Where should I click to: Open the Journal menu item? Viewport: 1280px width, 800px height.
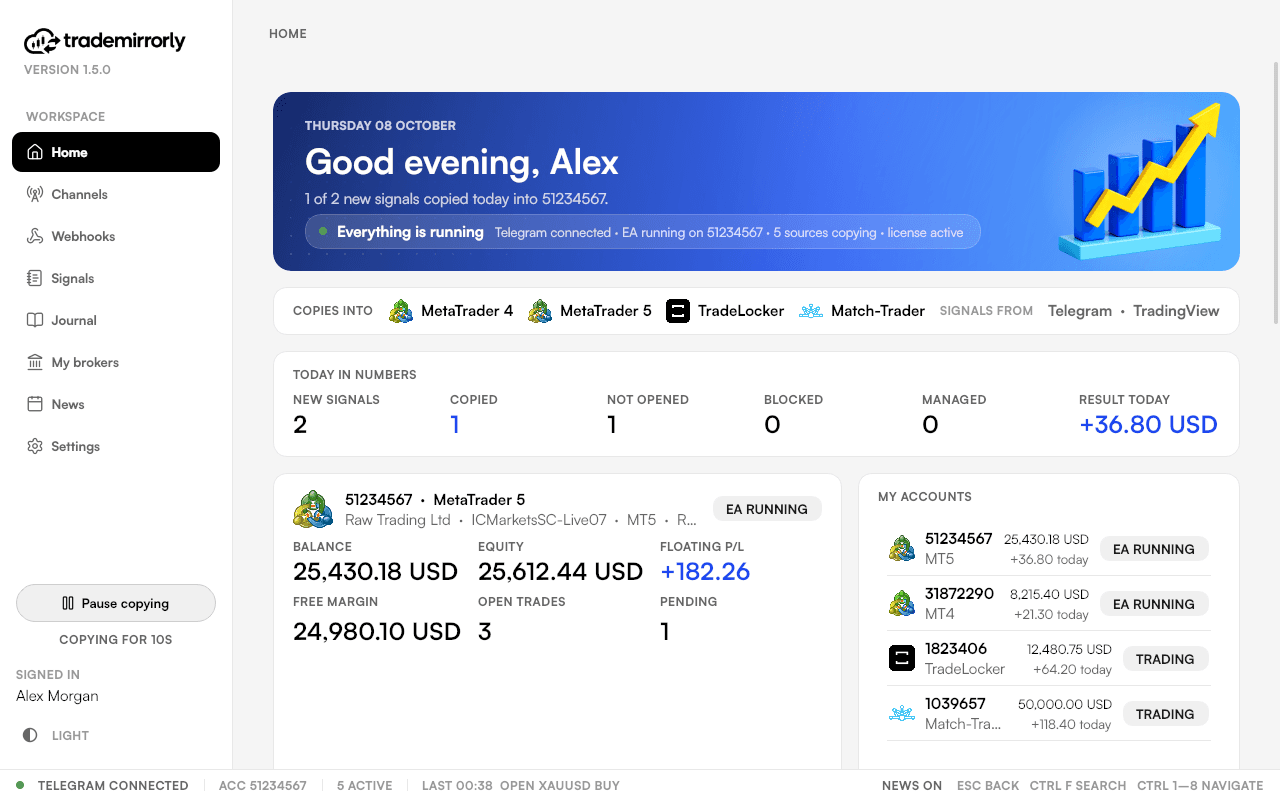(116, 320)
